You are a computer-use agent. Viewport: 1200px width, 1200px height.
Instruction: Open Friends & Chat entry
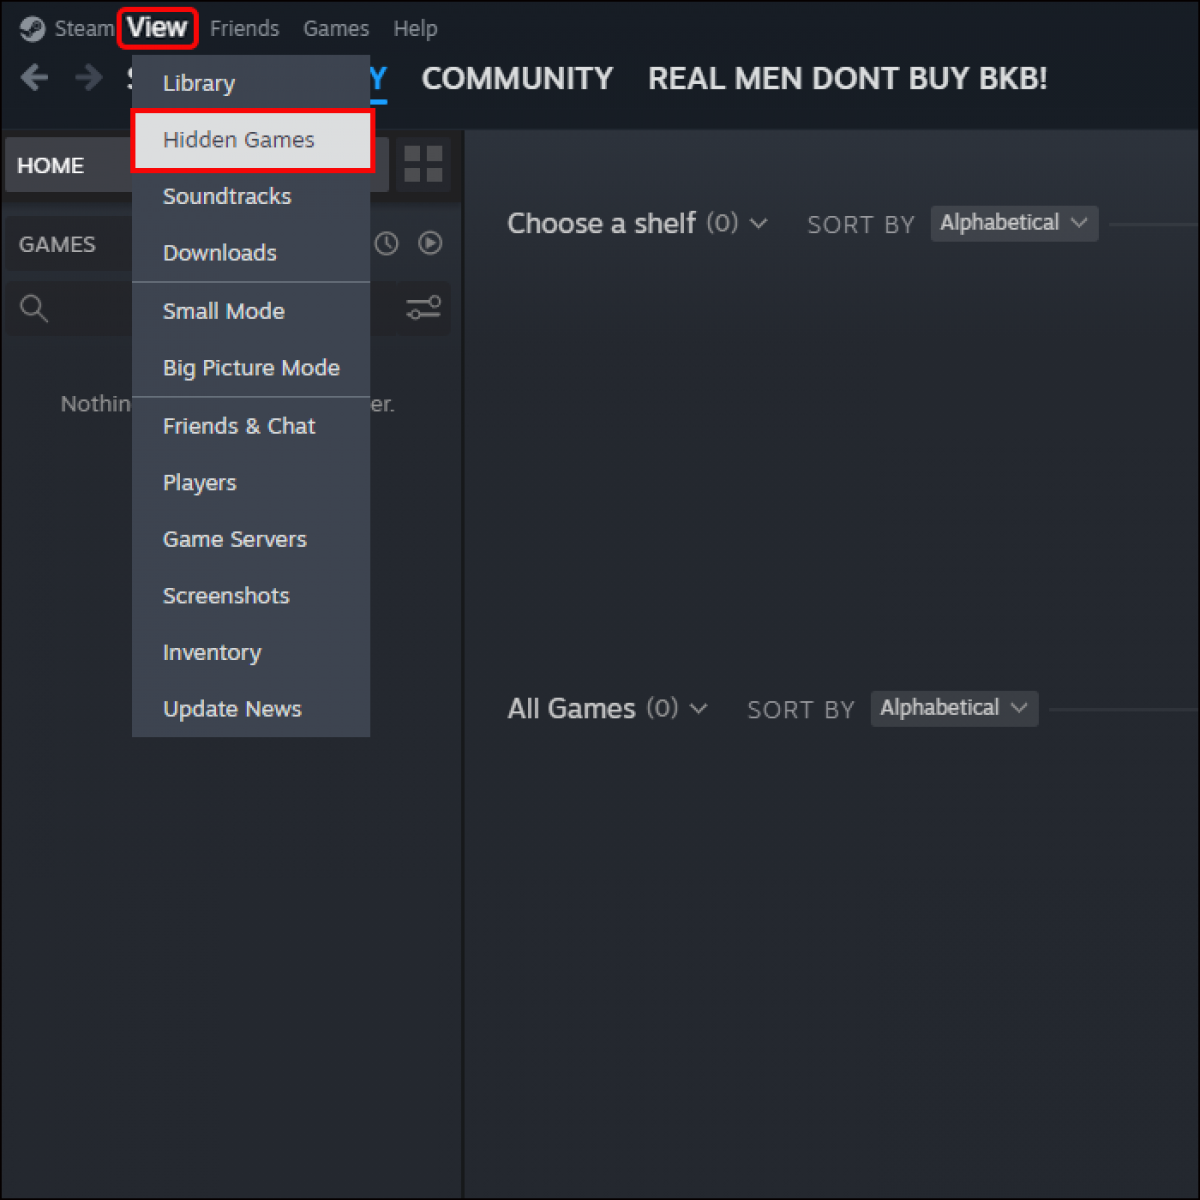coord(251,426)
